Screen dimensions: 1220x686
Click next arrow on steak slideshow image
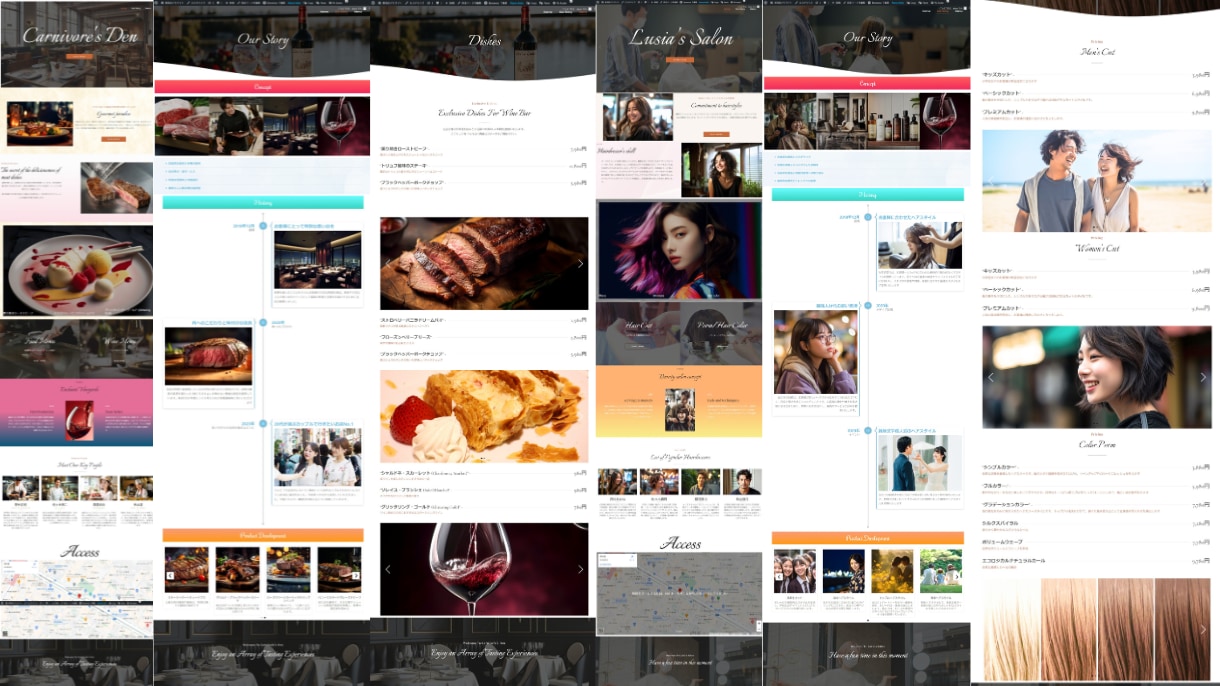(580, 264)
